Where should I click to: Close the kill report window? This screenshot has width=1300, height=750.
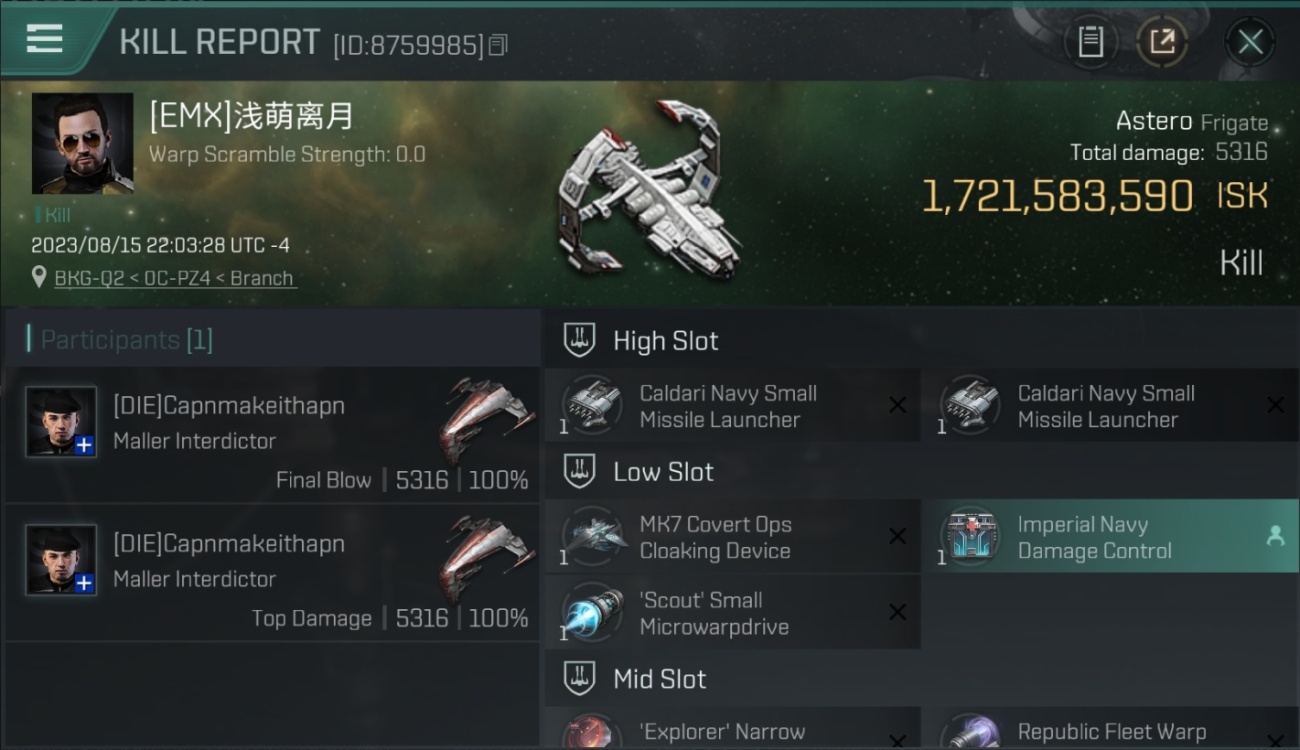1250,42
